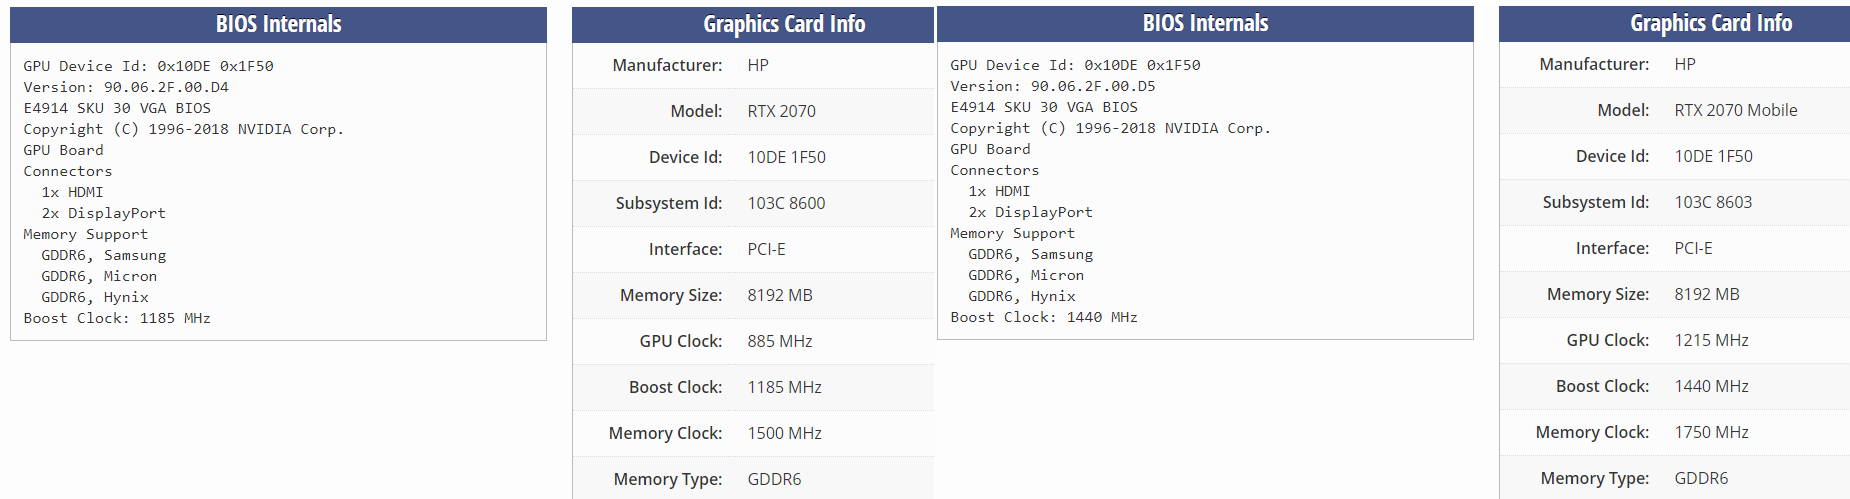Click subsystem ID 103C 8600
1850x499 pixels.
(786, 203)
